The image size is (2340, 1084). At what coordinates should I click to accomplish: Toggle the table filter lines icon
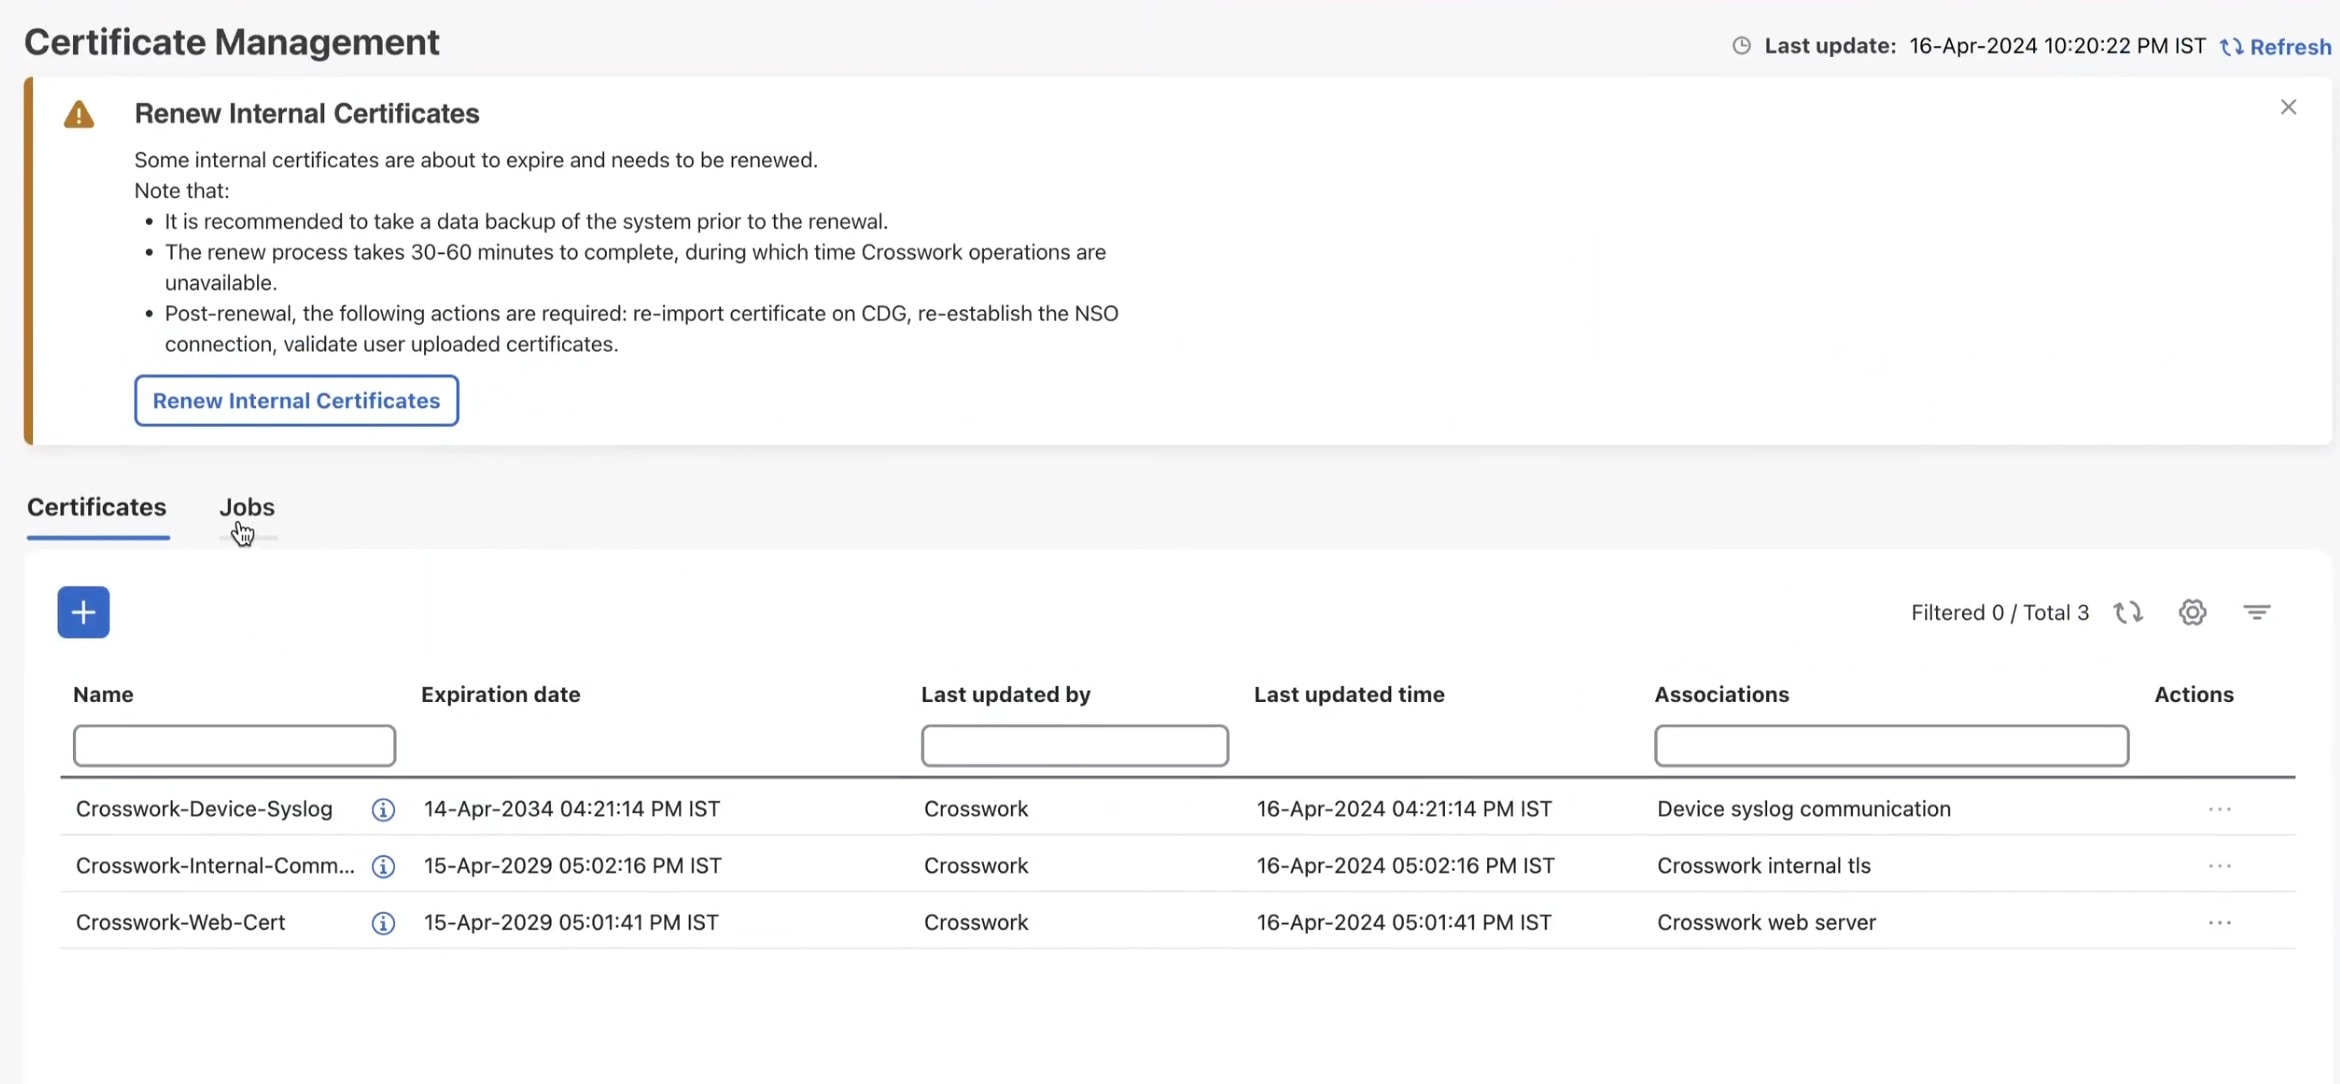(2257, 612)
